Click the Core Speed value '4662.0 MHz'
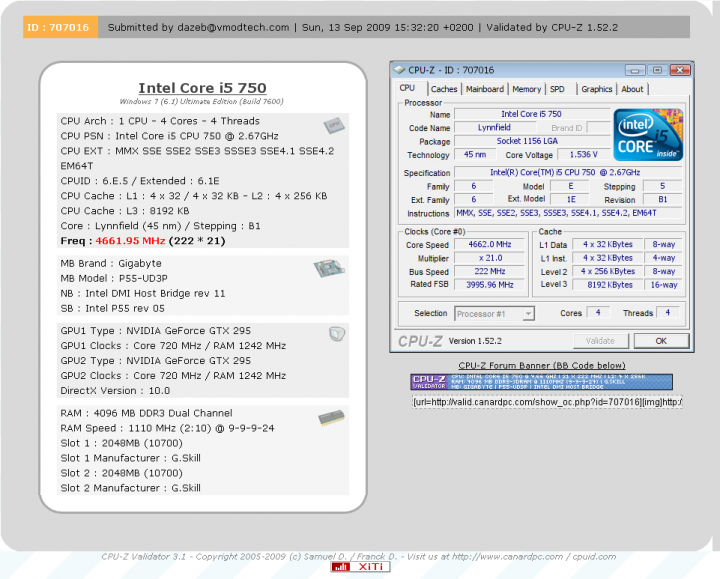The height and width of the screenshot is (579, 720). click(x=489, y=244)
